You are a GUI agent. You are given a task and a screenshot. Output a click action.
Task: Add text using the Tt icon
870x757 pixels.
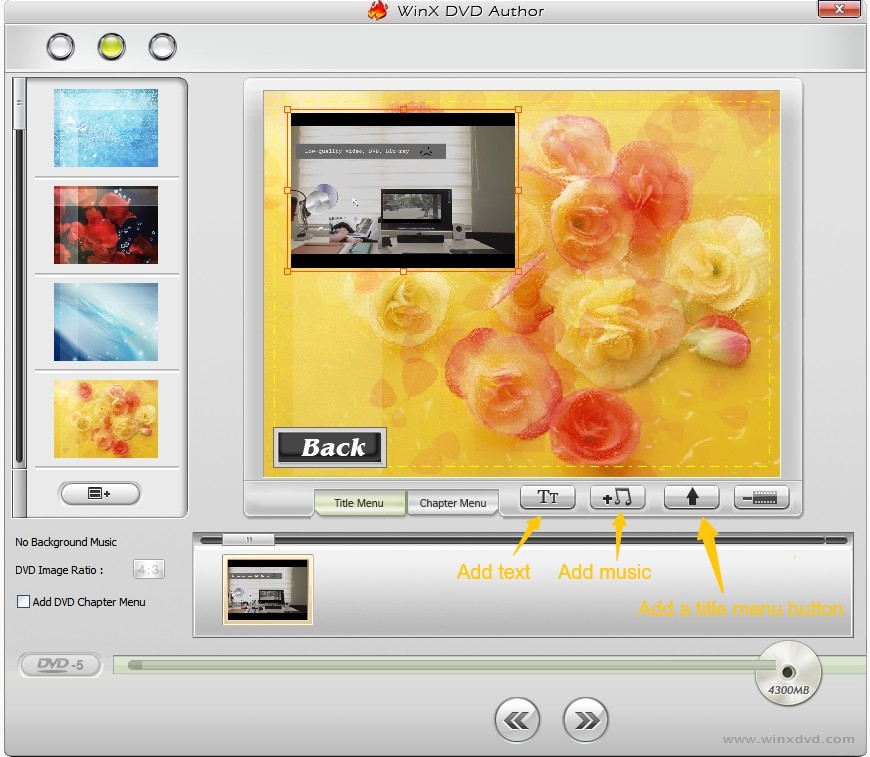coord(545,497)
